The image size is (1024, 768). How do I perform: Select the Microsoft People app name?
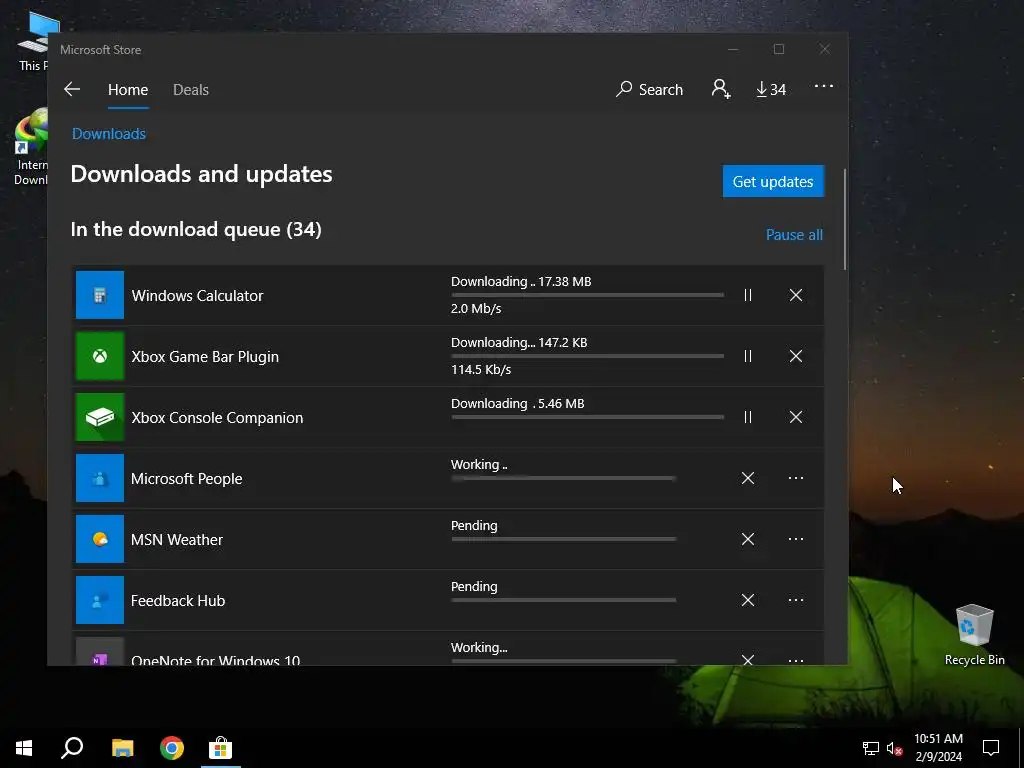pyautogui.click(x=186, y=479)
